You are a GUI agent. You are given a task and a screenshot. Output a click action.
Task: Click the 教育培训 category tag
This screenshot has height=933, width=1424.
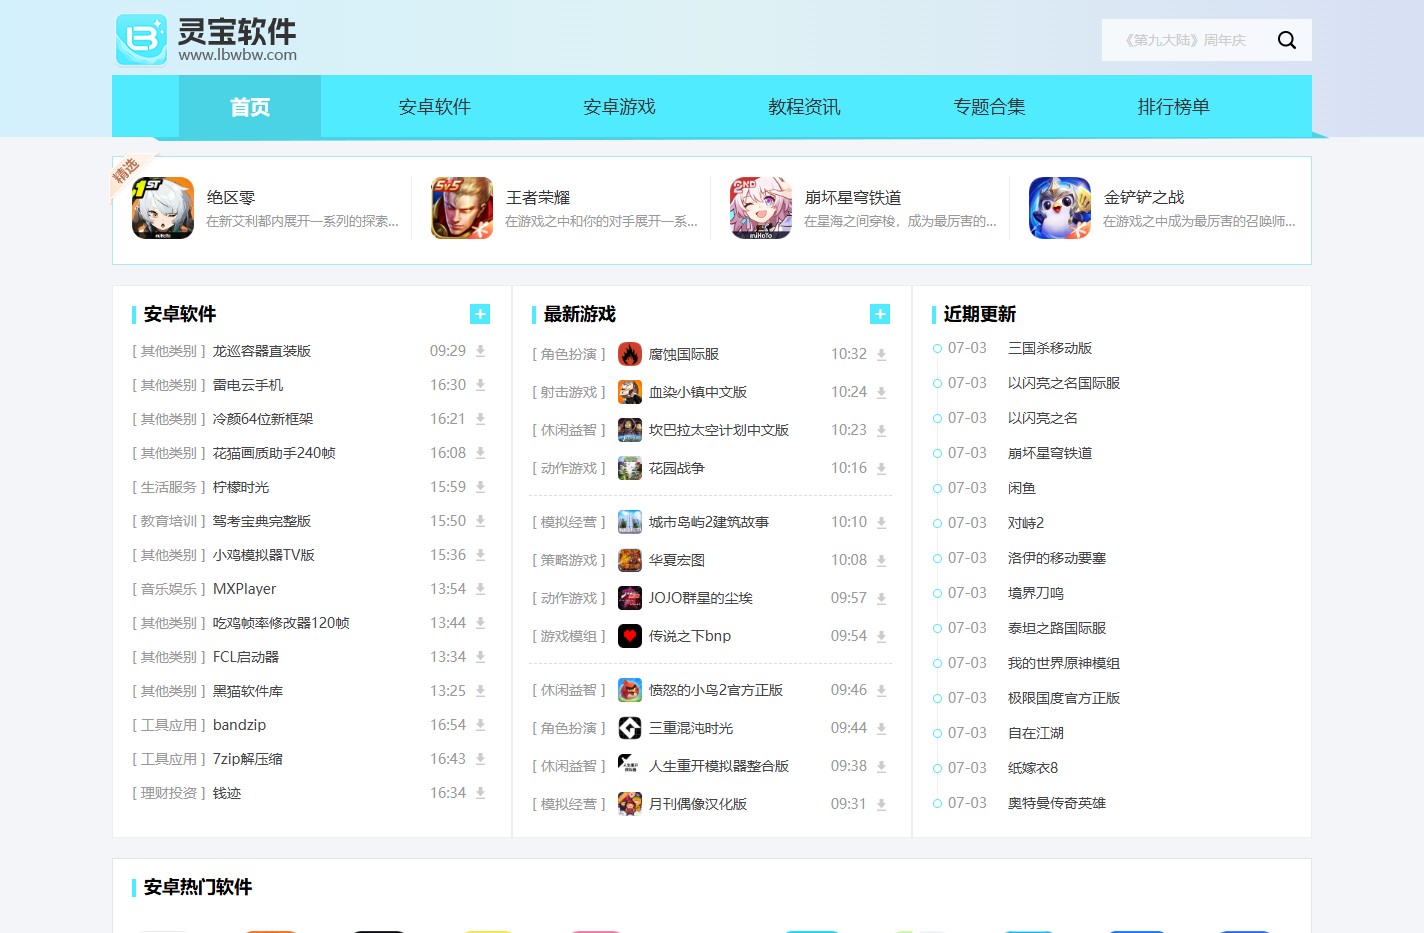[x=169, y=521]
